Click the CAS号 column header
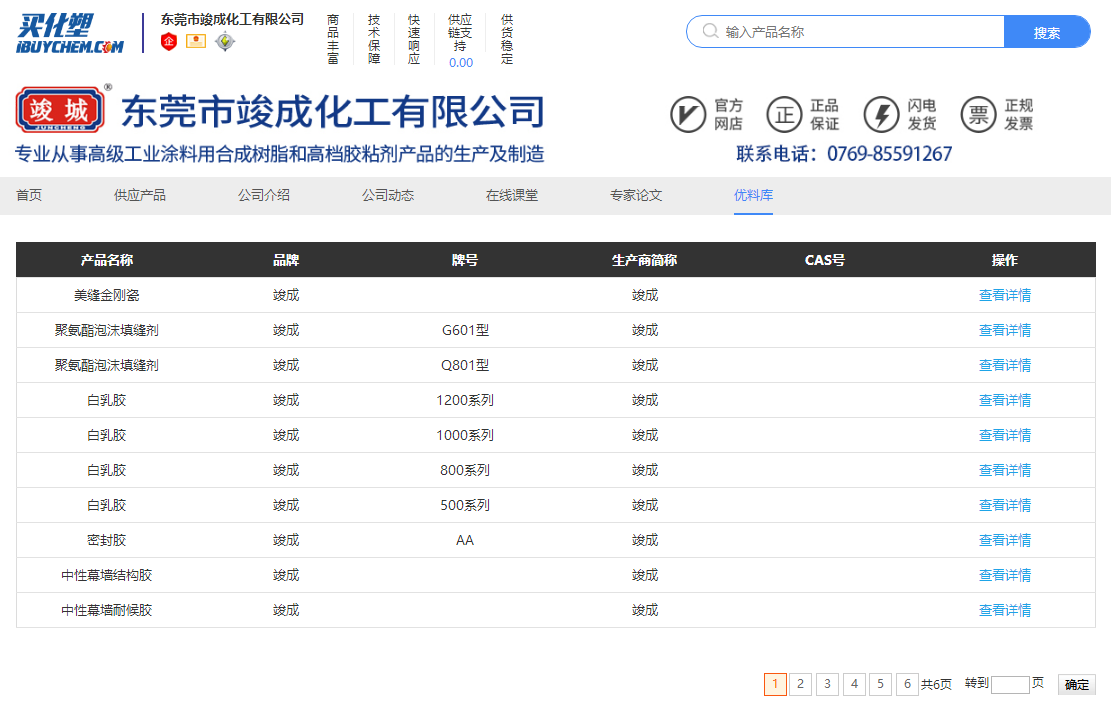 click(825, 260)
